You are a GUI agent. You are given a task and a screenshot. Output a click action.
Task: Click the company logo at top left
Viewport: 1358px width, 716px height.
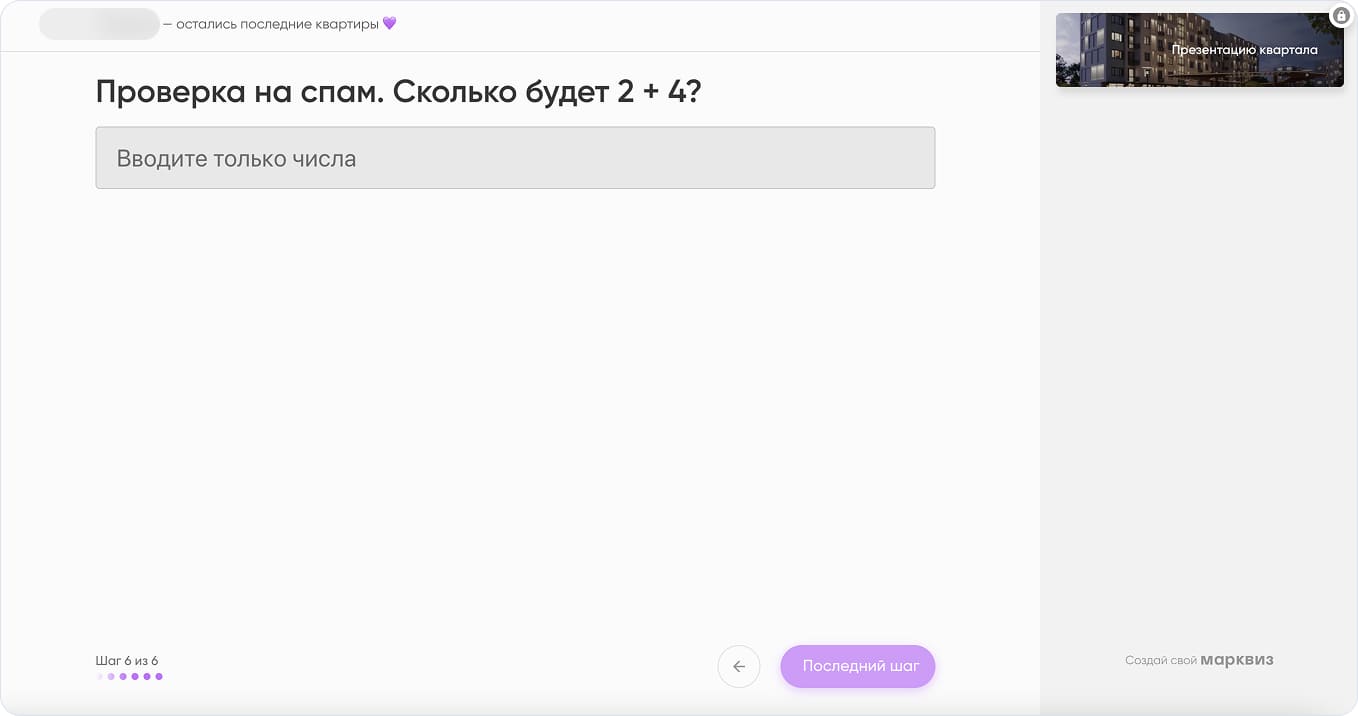(x=99, y=22)
